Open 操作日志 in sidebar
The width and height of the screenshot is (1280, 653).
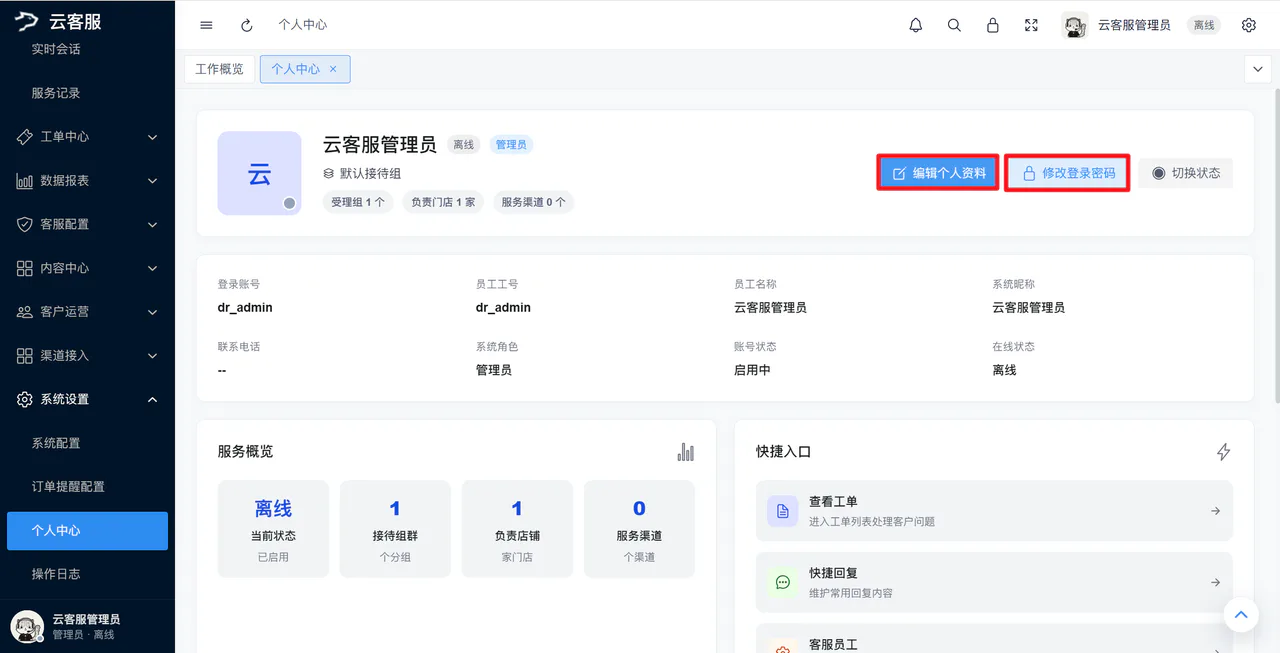pyautogui.click(x=87, y=574)
